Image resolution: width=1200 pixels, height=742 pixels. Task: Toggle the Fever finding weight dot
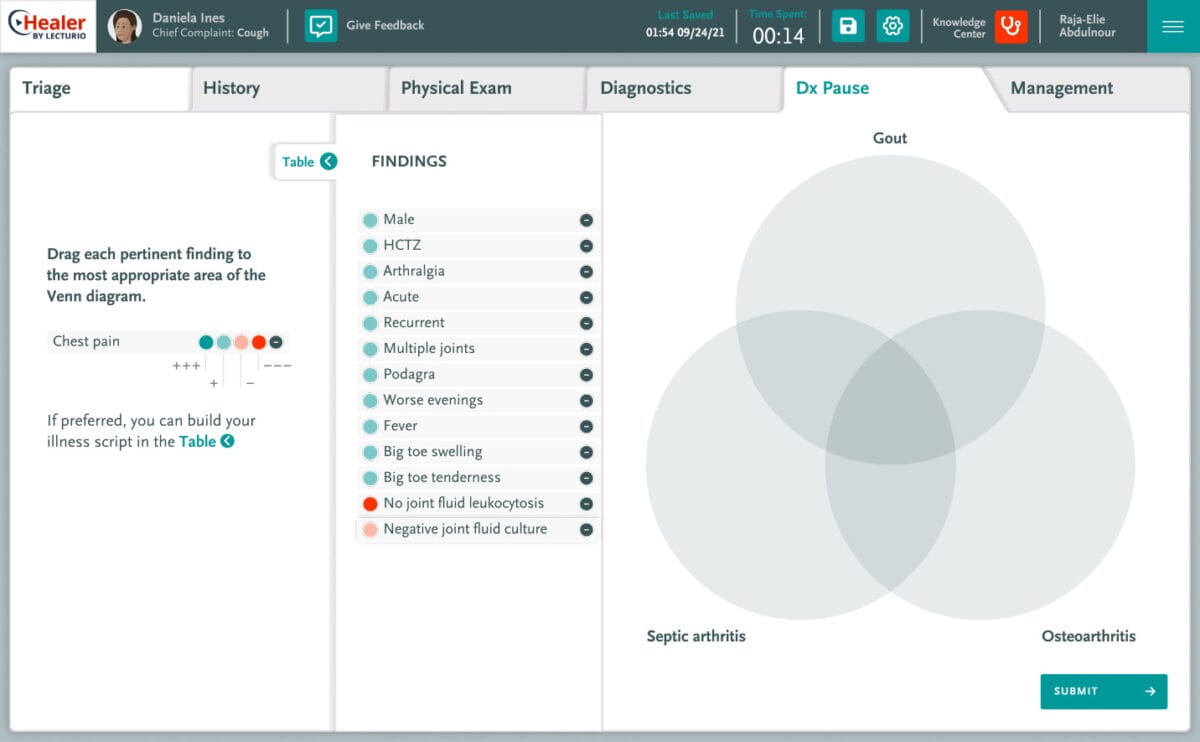pos(370,427)
